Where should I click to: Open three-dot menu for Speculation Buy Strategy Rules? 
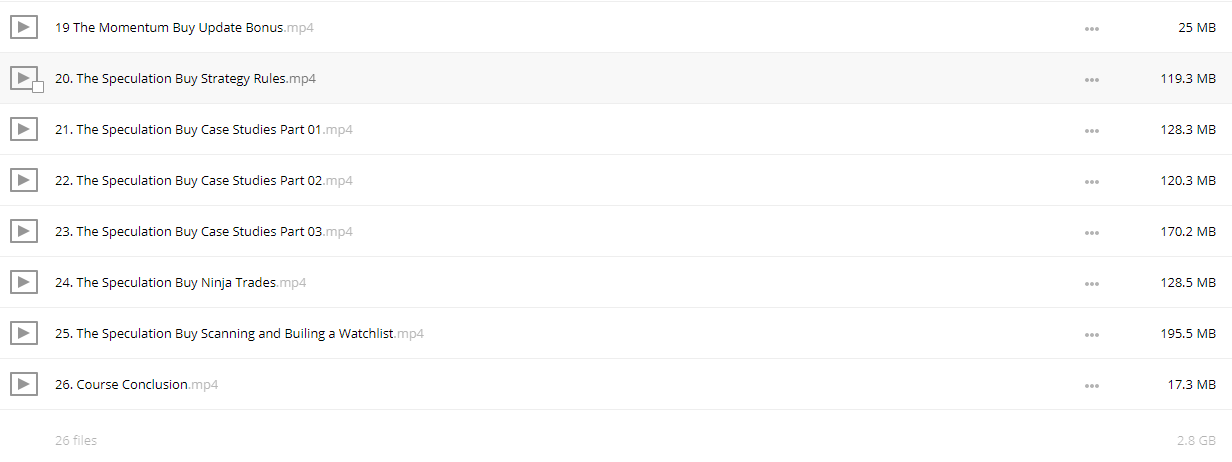point(1092,79)
